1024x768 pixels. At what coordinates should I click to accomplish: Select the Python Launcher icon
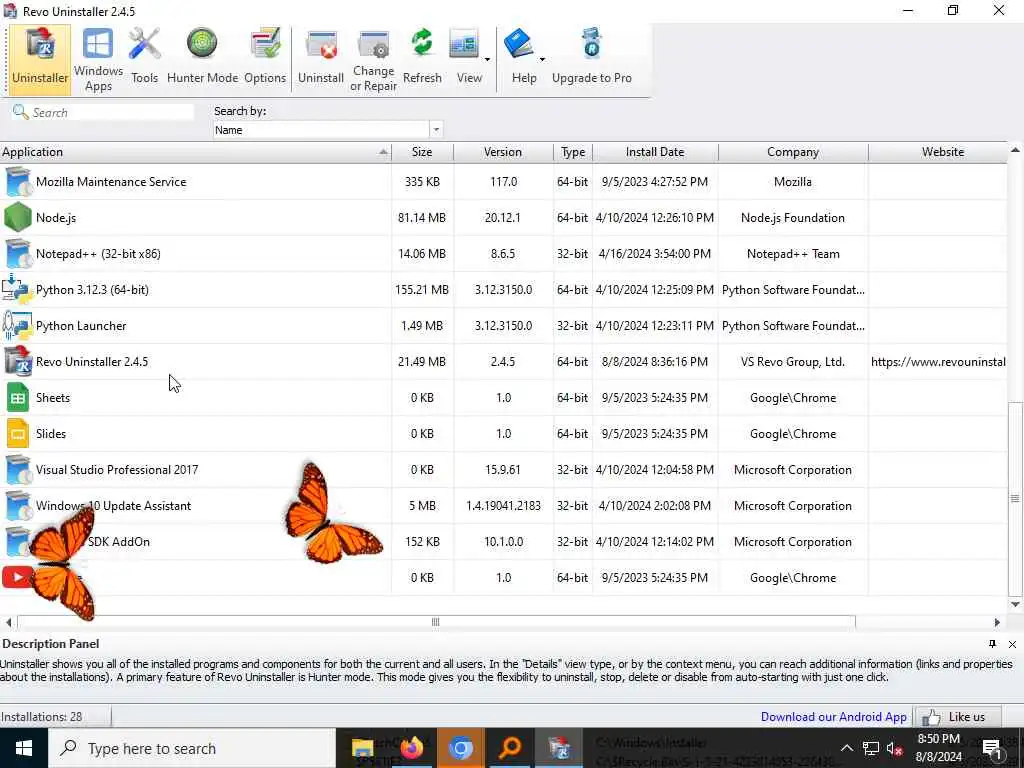point(18,325)
